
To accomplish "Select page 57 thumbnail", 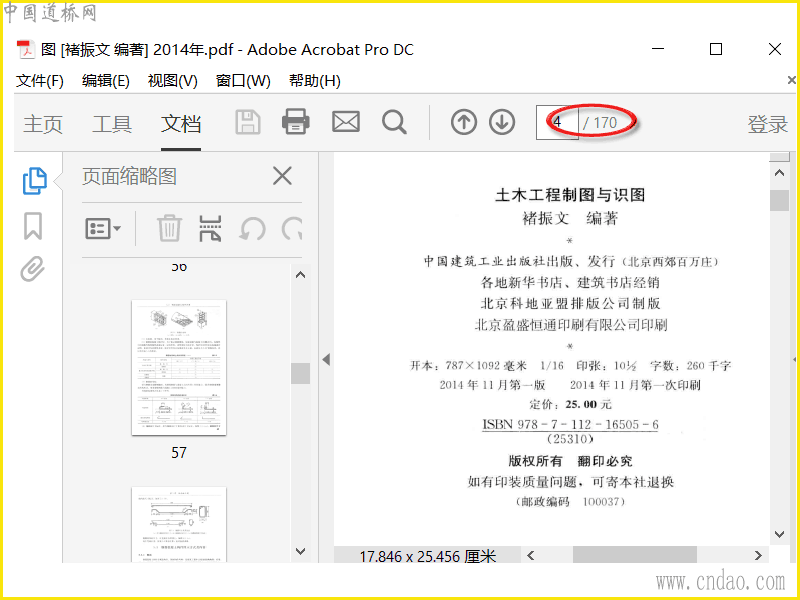I will (179, 367).
